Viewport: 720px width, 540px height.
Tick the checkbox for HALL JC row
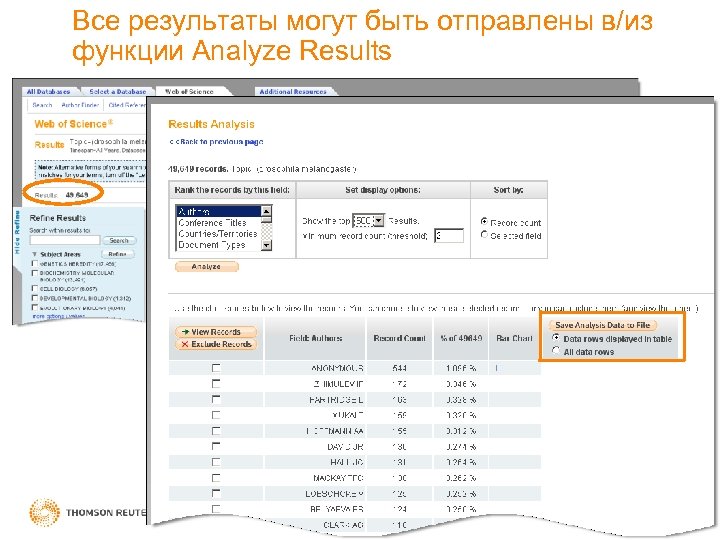[216, 462]
